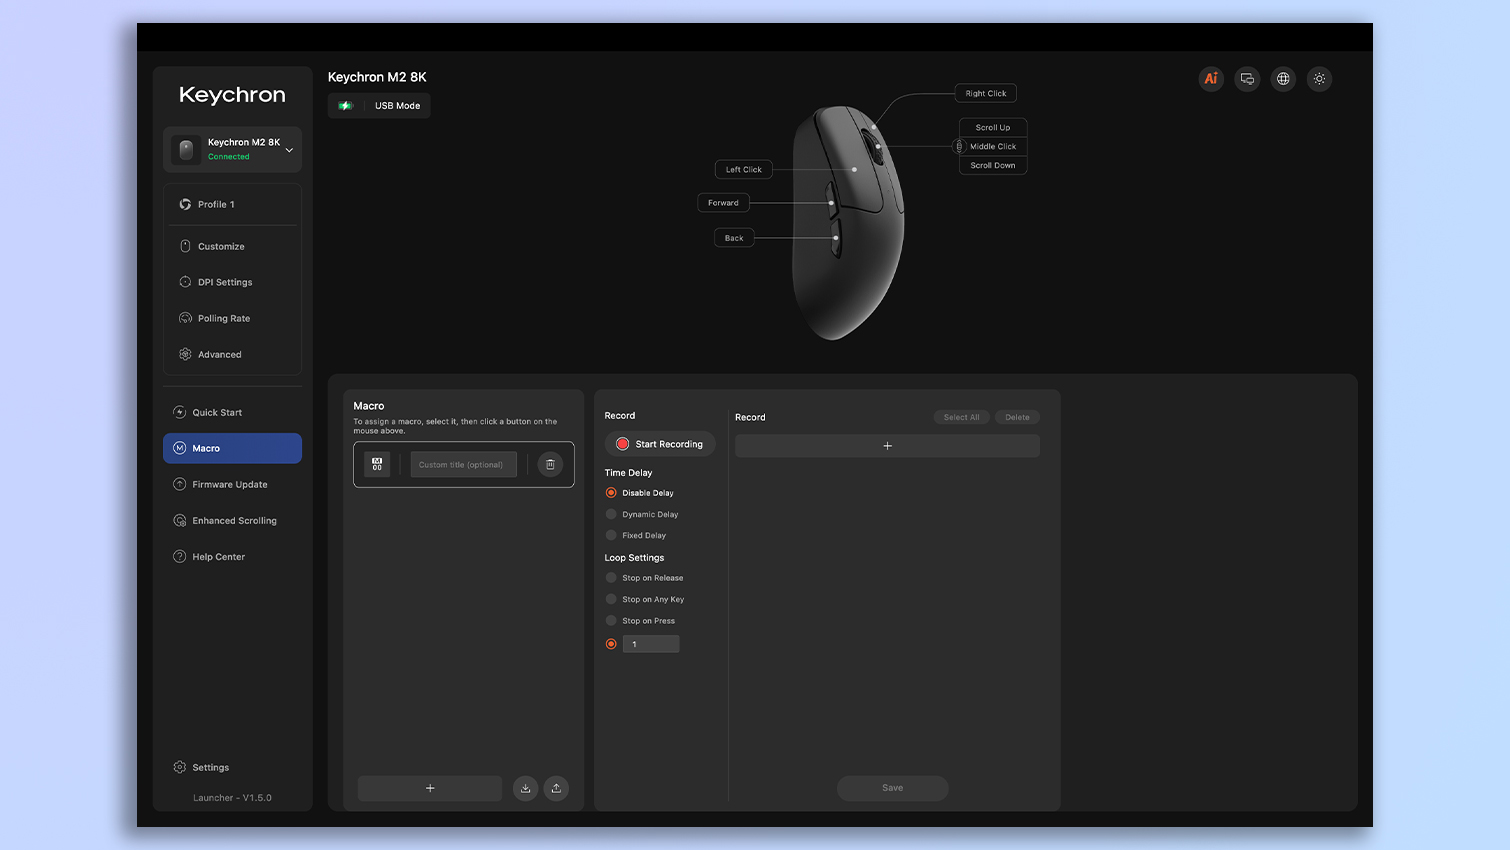Select Disable Delay radio option
Viewport: 1510px width, 850px height.
611,493
